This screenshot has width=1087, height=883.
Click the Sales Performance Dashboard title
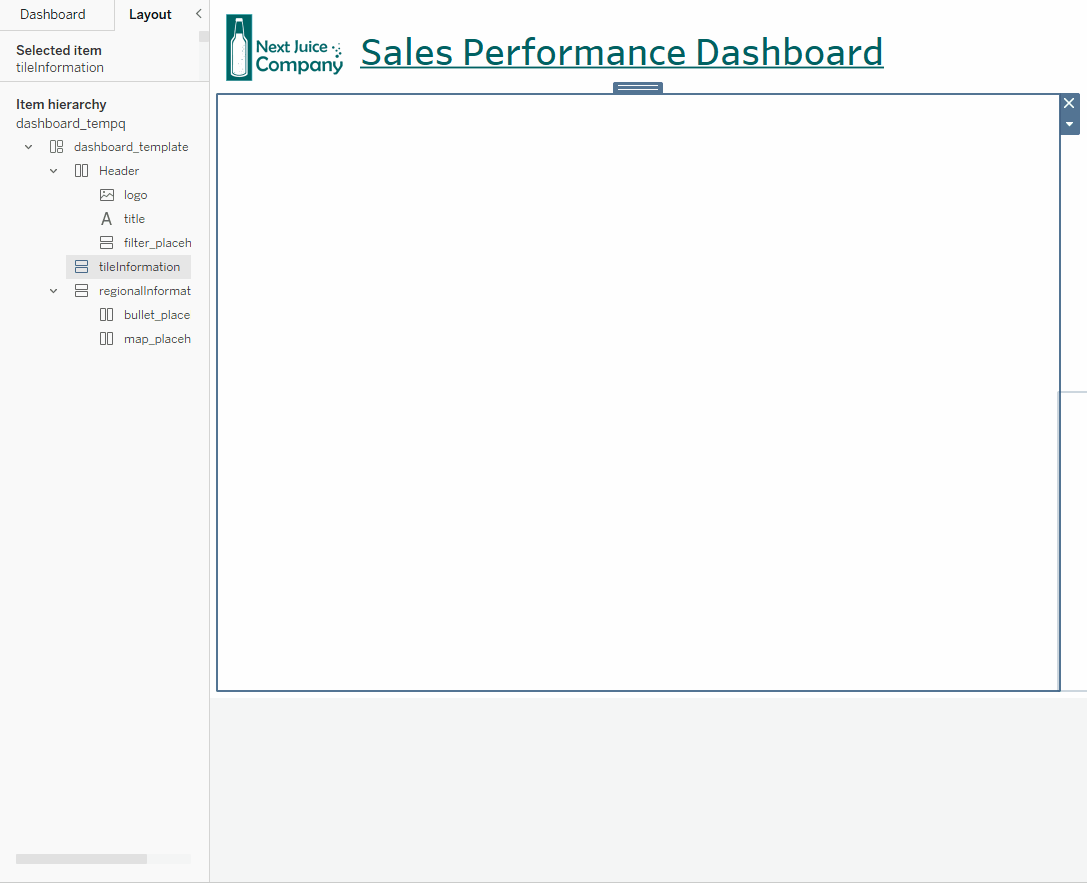621,51
